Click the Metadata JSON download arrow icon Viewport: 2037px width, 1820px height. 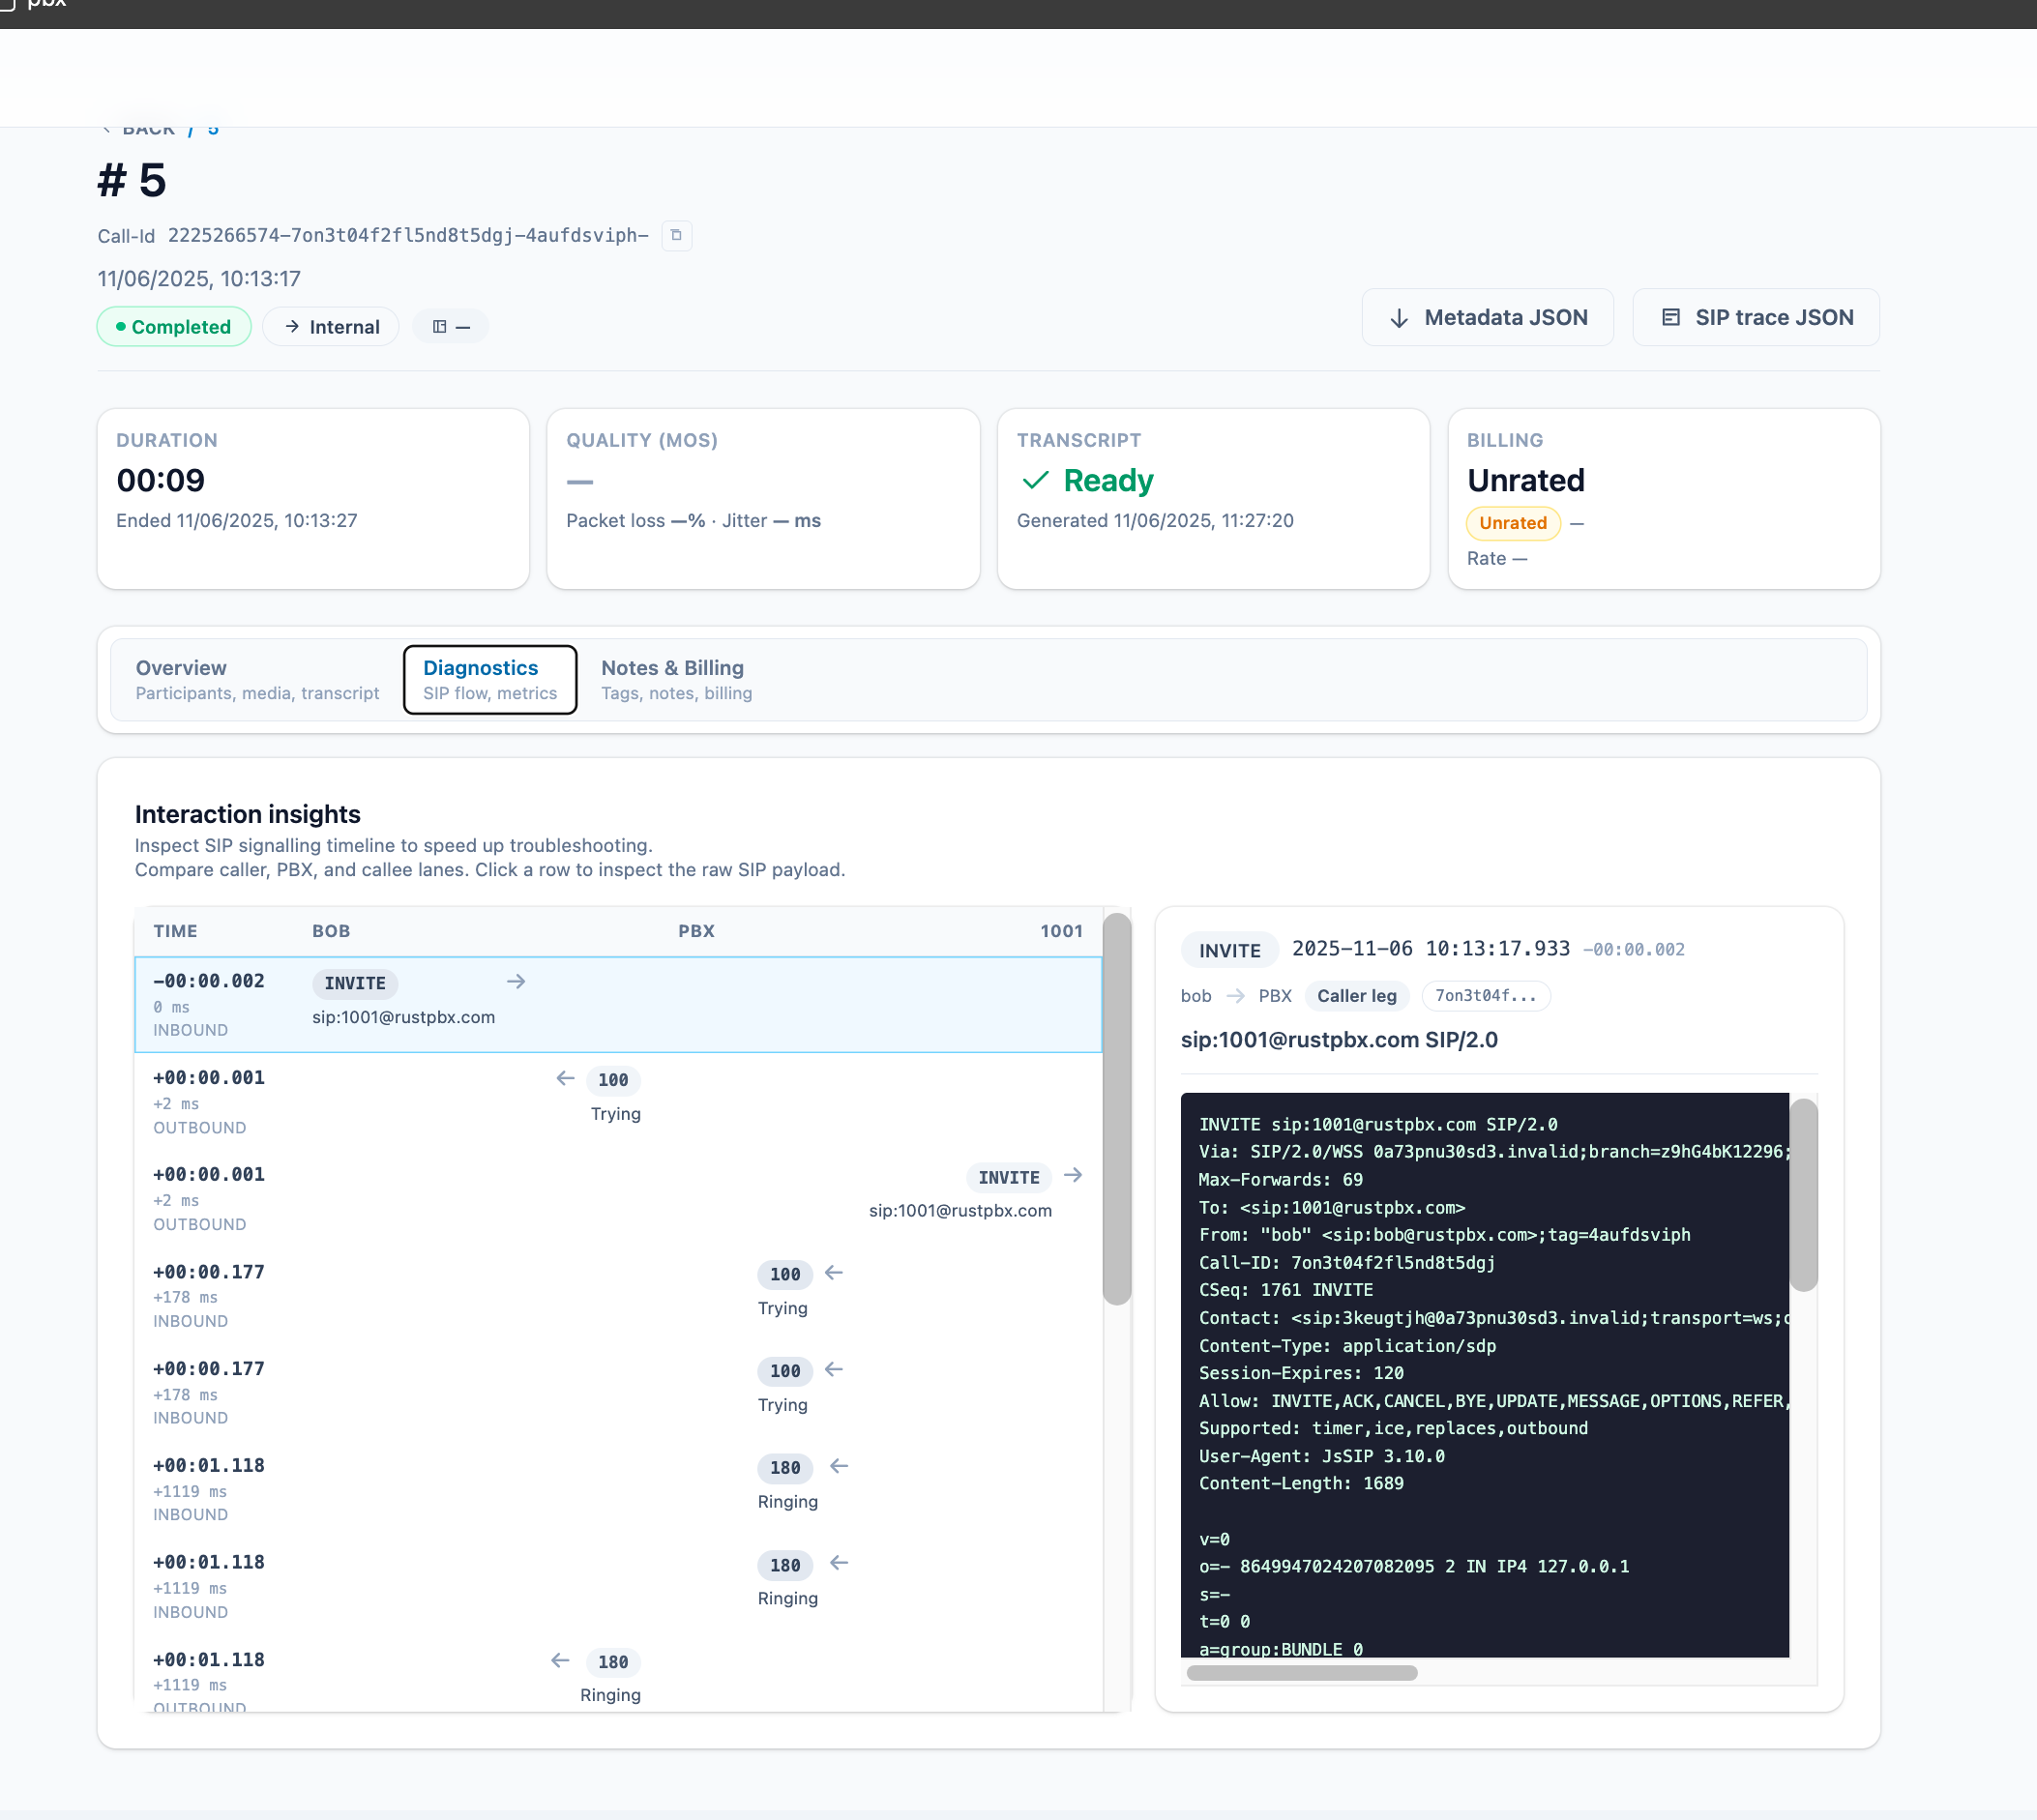coord(1399,318)
